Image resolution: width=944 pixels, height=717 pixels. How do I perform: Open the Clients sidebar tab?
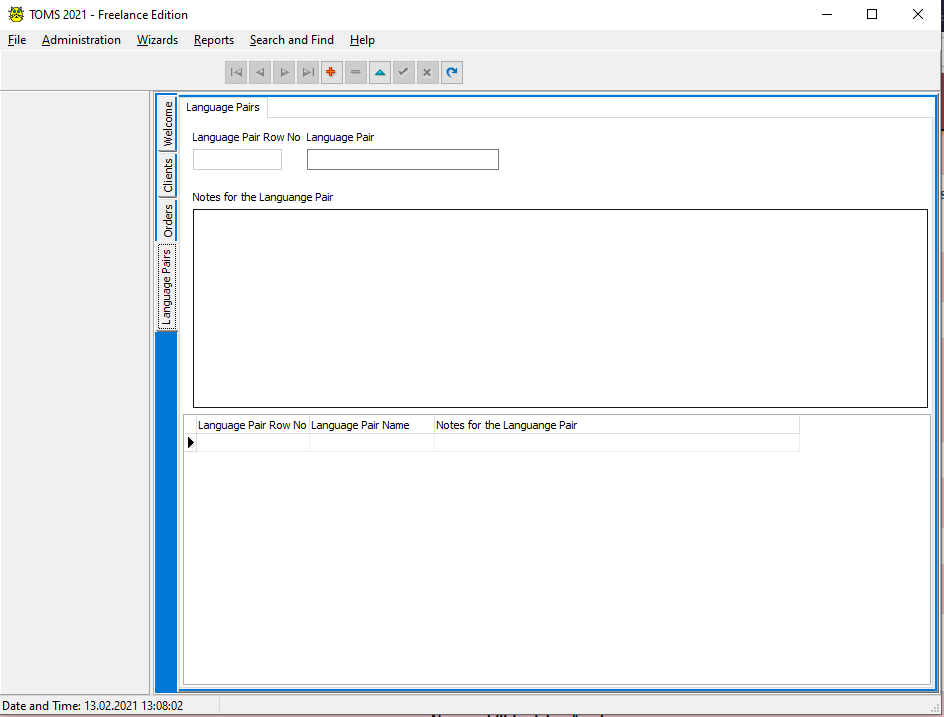[x=167, y=173]
